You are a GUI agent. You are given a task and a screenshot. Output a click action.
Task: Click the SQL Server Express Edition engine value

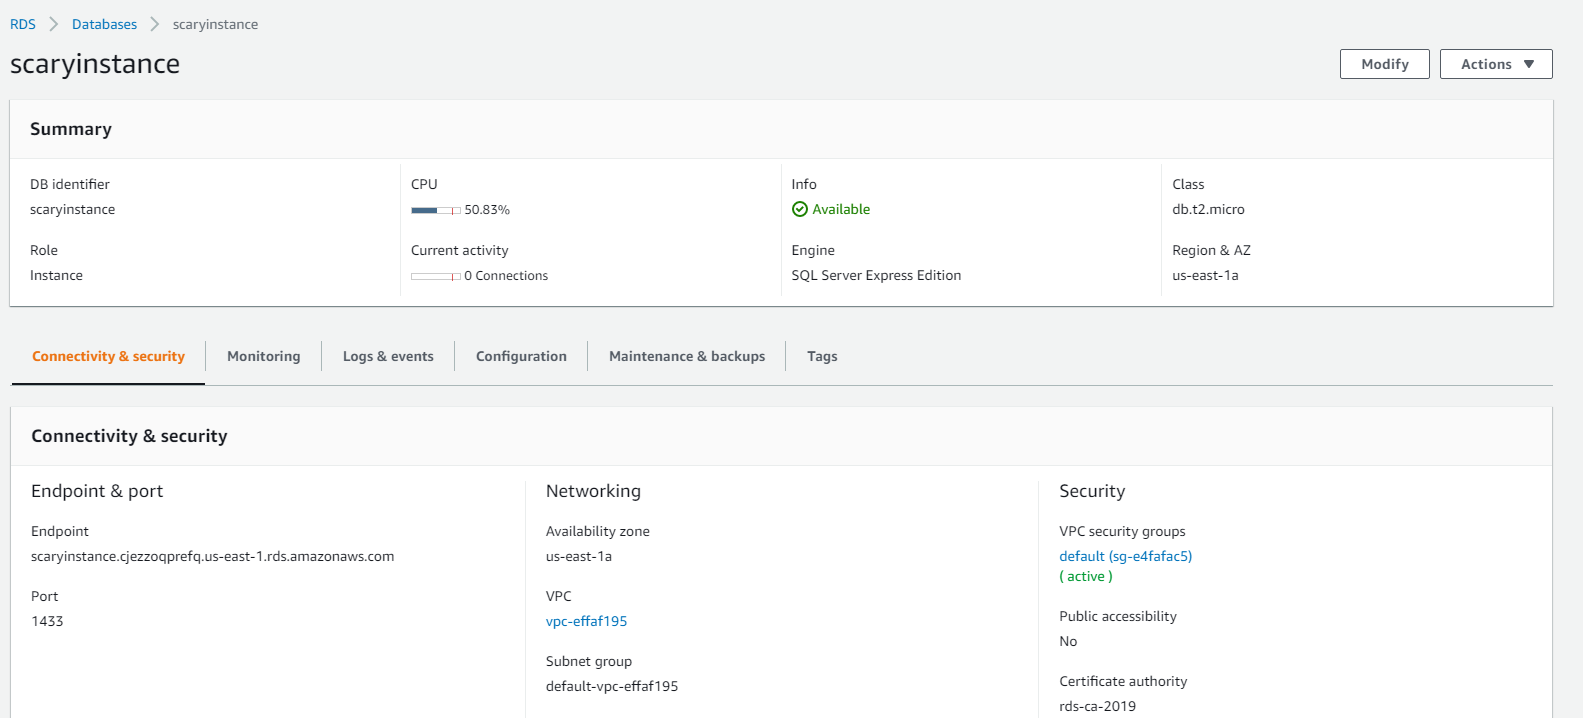(876, 275)
